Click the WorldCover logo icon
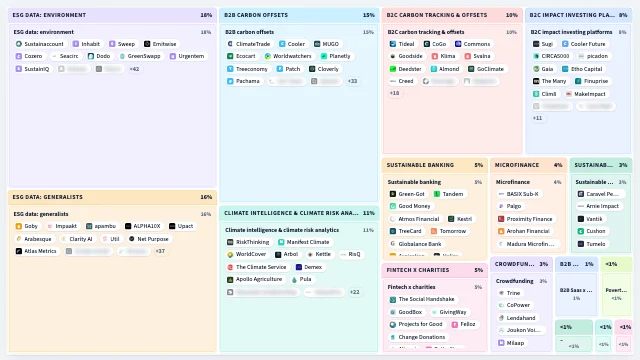This screenshot has width=640, height=360. [230, 254]
